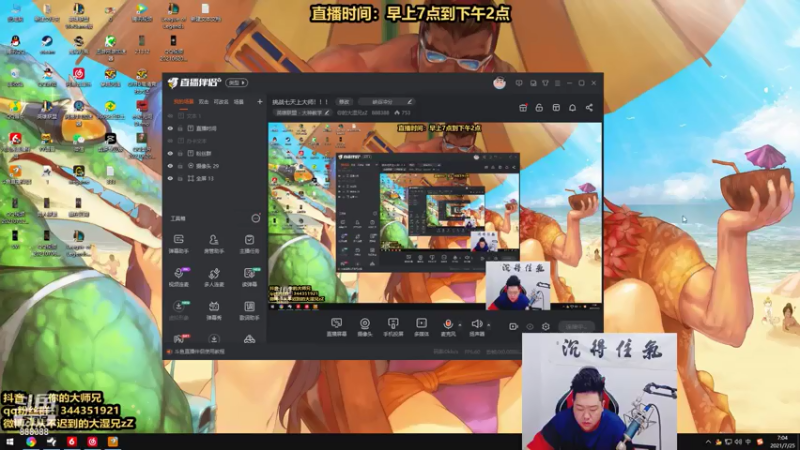Edit the announcement field with pencil icon

coord(386,102)
